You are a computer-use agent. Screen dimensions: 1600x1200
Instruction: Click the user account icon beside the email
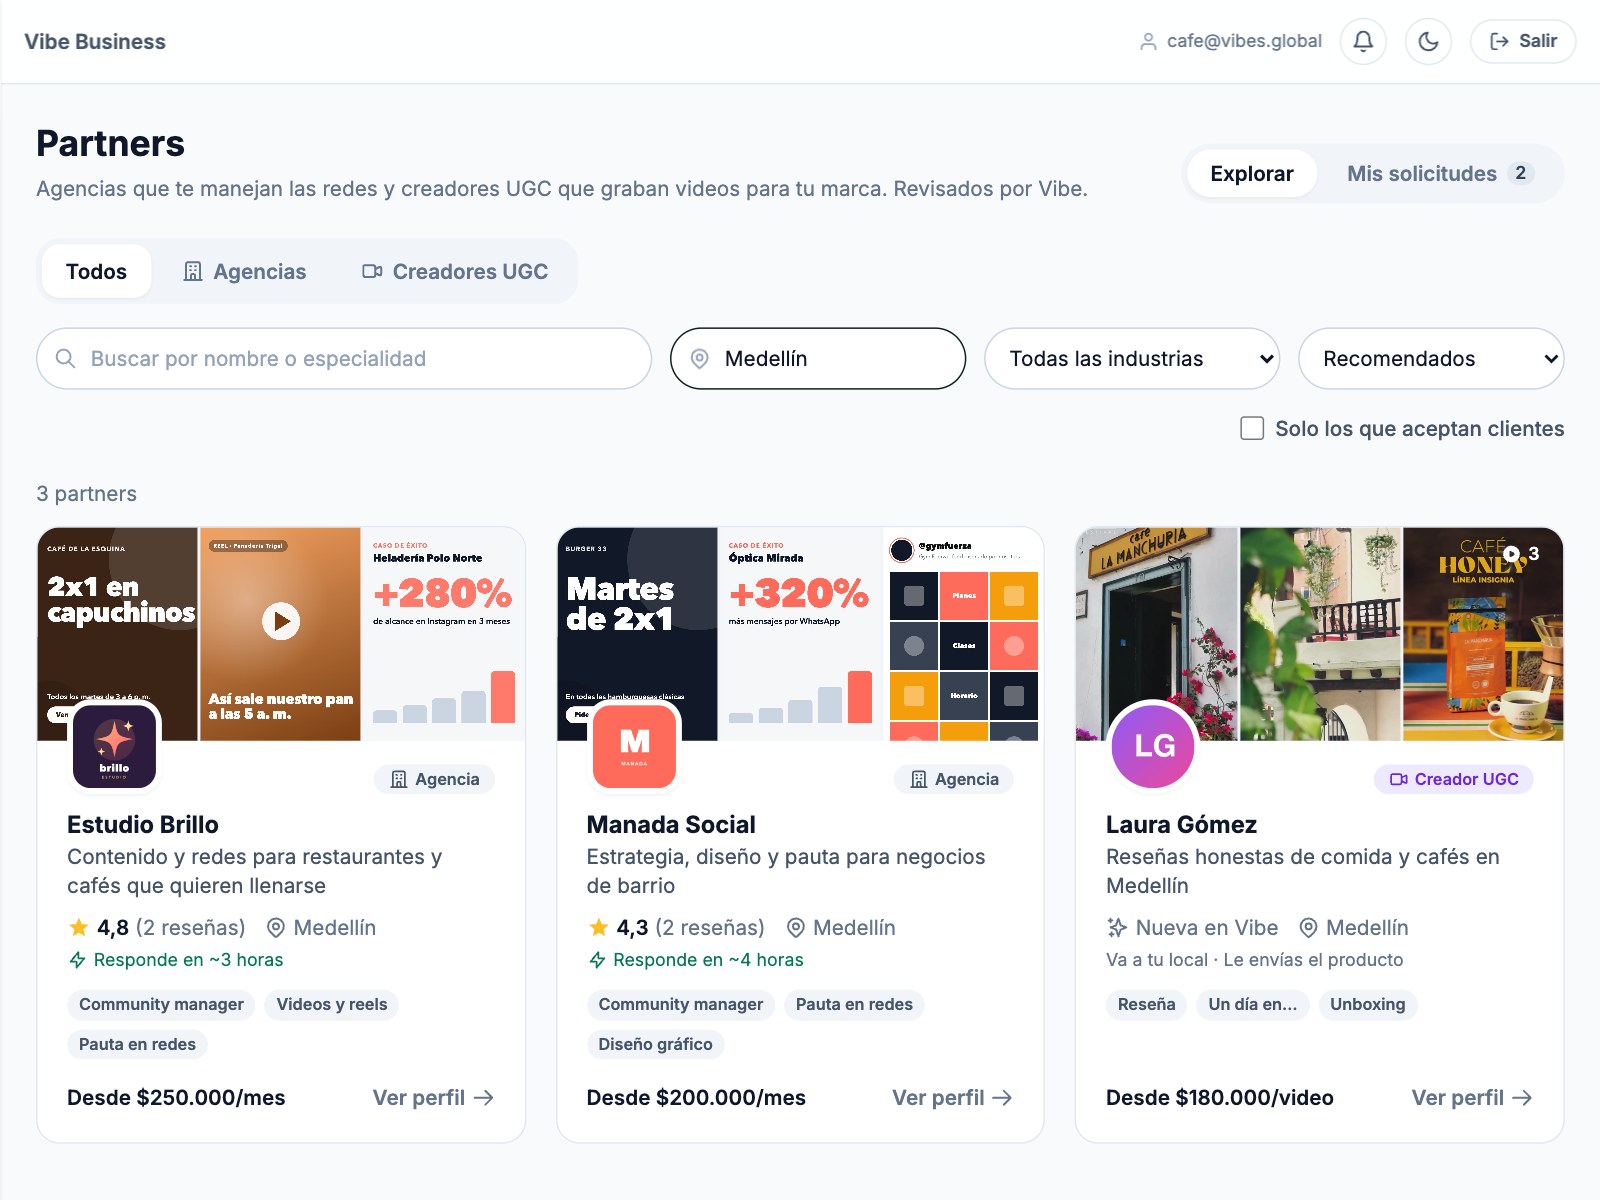[x=1148, y=41]
